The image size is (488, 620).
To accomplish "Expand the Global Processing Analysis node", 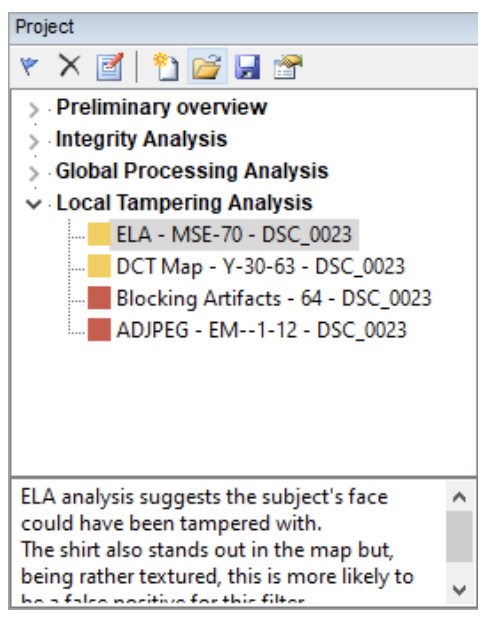I will [34, 173].
